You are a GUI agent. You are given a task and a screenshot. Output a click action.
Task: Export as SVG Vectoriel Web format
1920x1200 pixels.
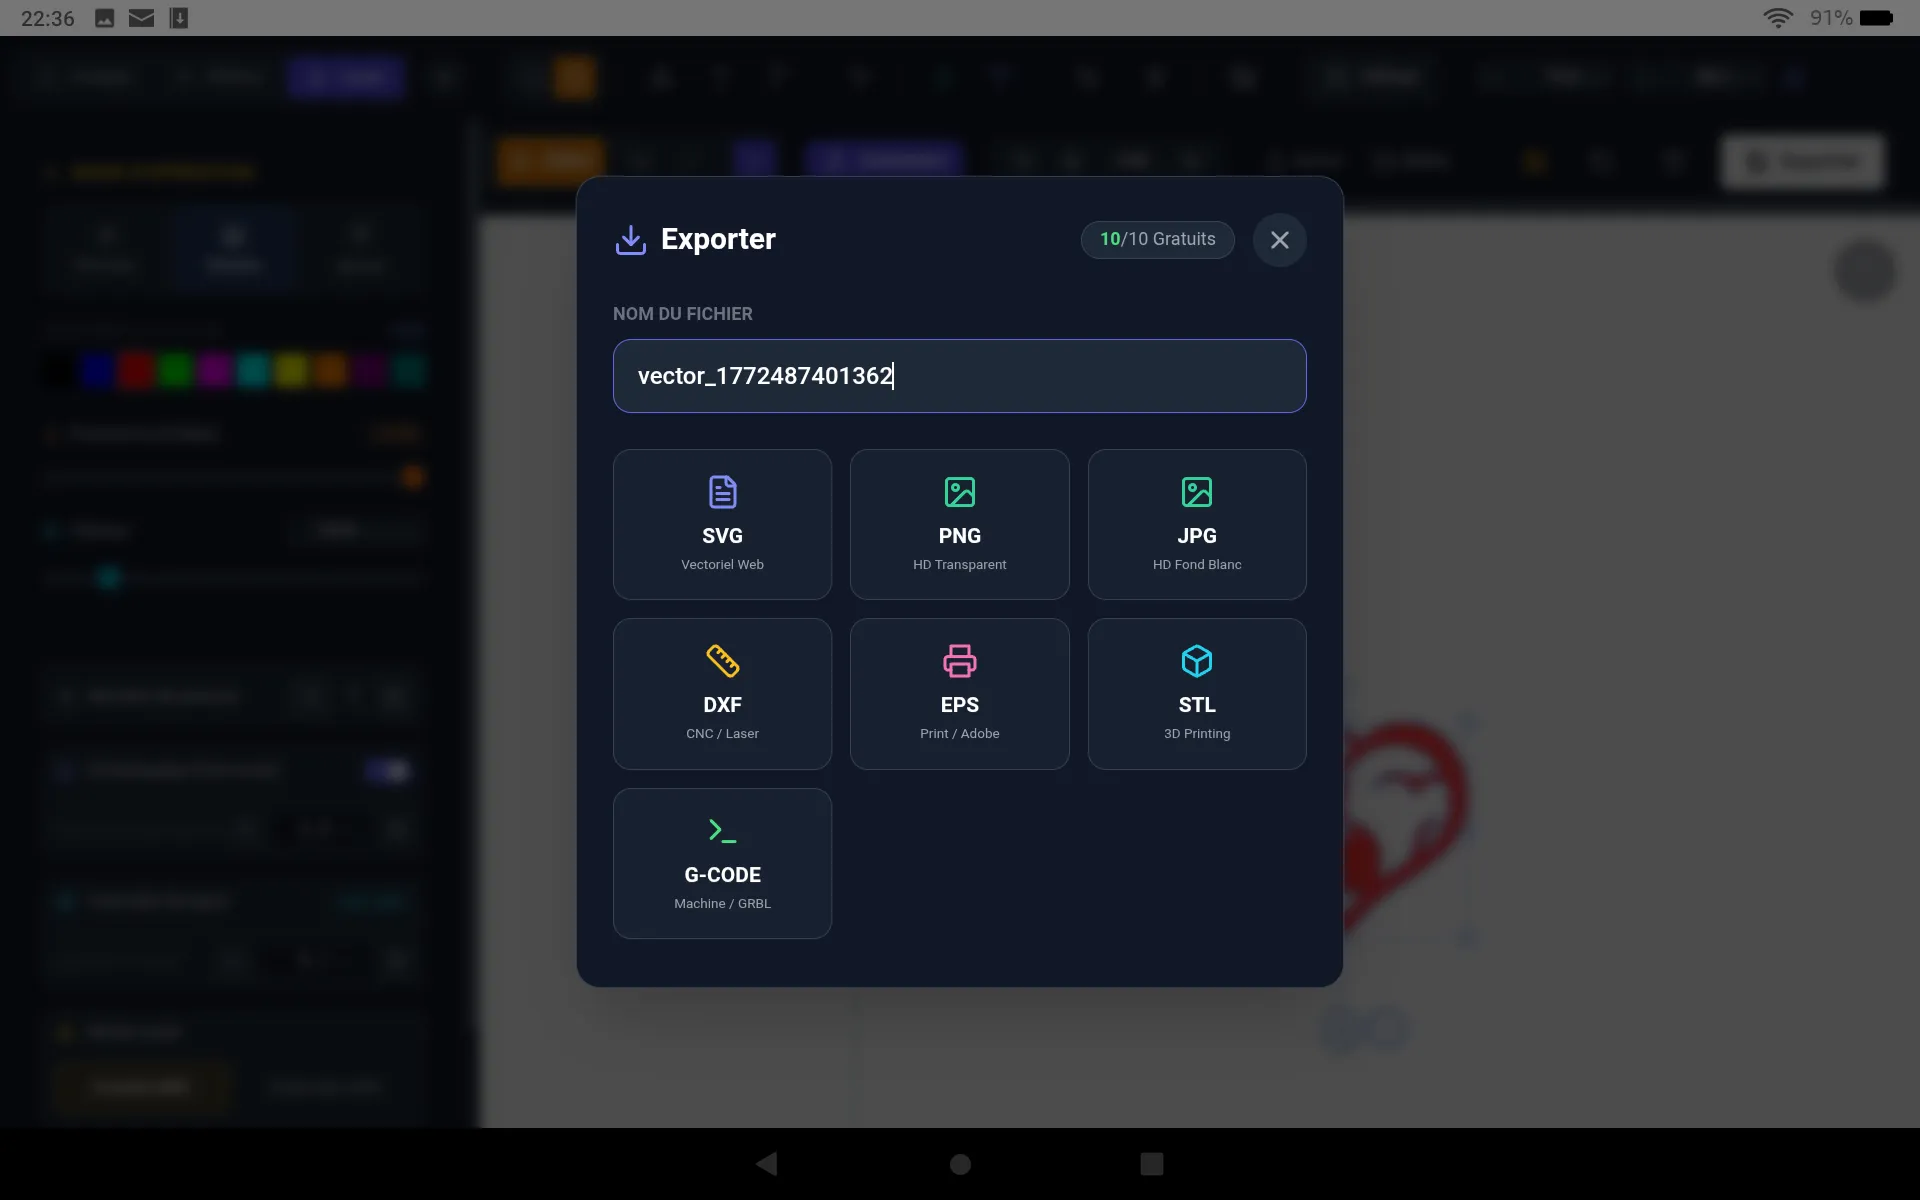click(x=722, y=524)
